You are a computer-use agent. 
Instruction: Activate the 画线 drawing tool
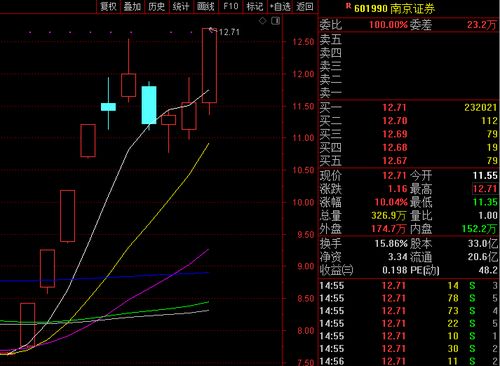point(205,6)
